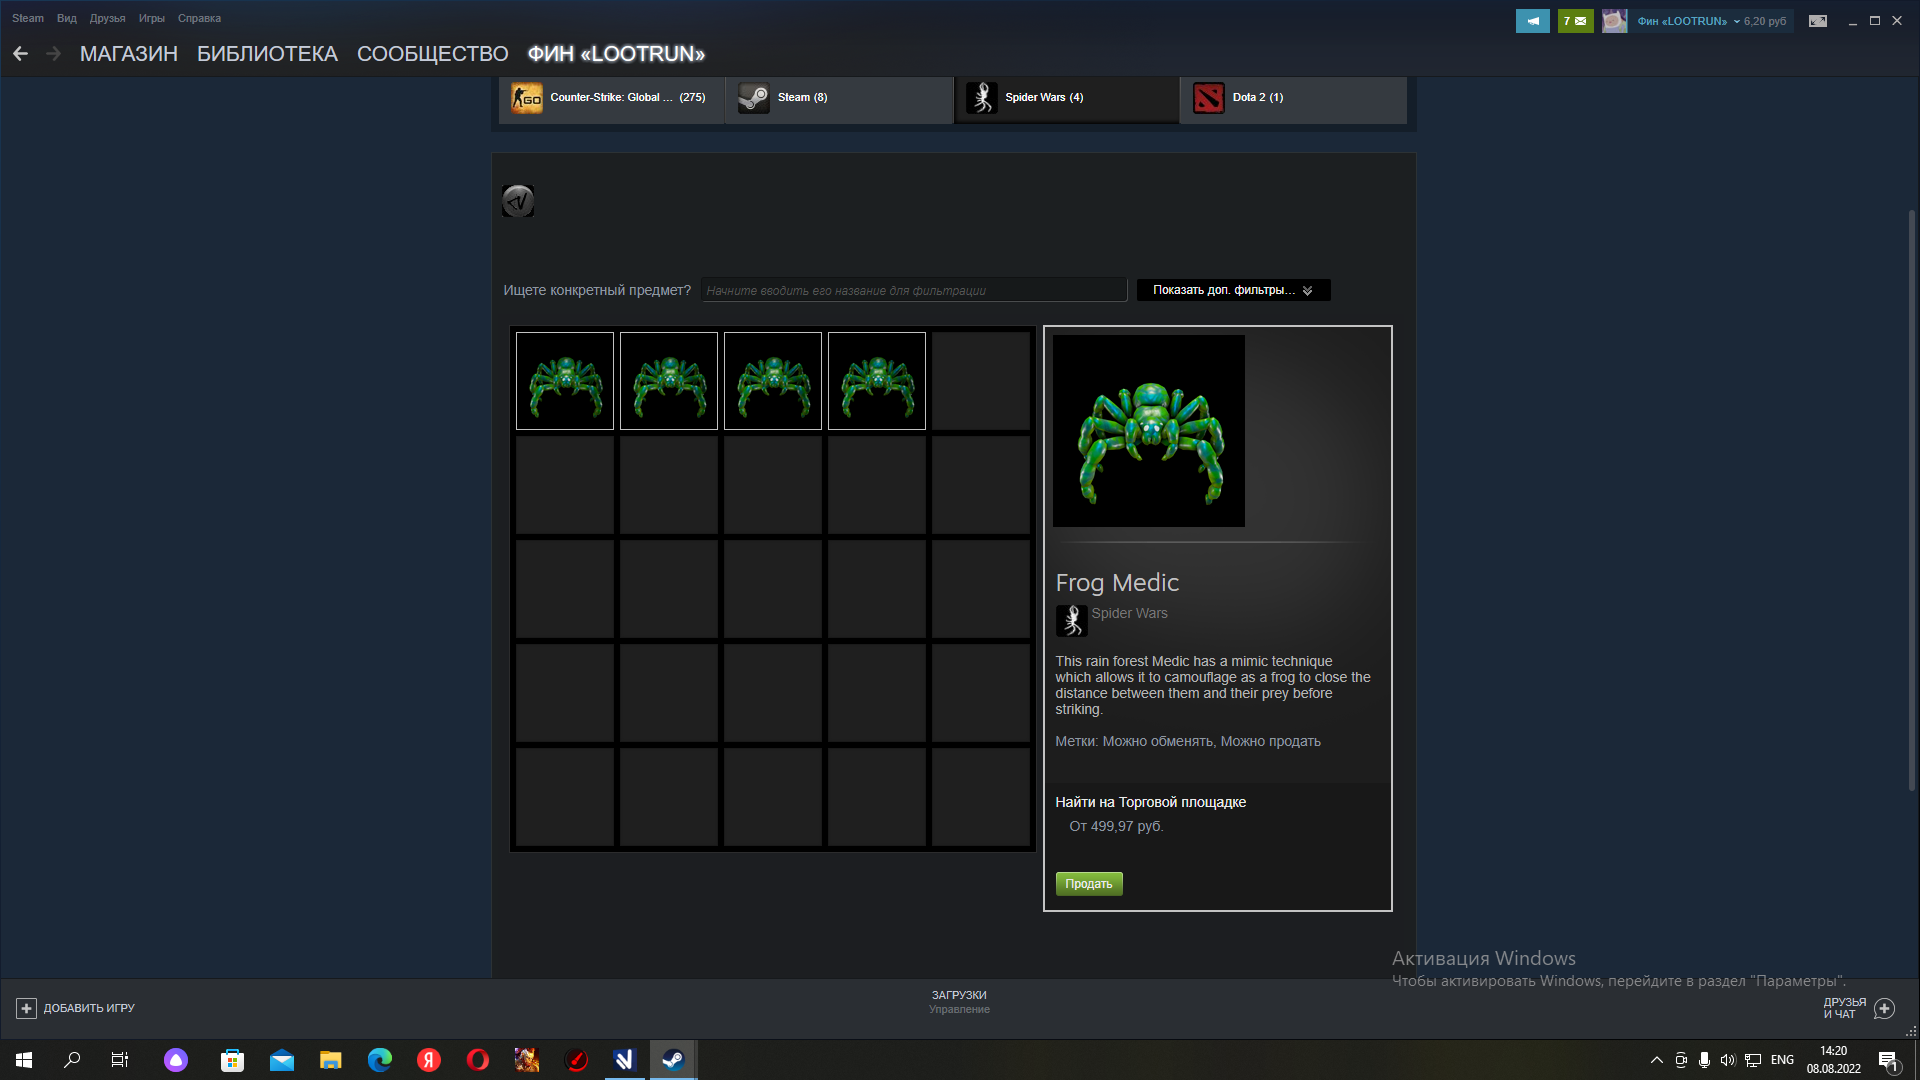This screenshot has width=1920, height=1080.
Task: Switch to Dota 2 (1) inventory tab
Action: [x=1293, y=99]
